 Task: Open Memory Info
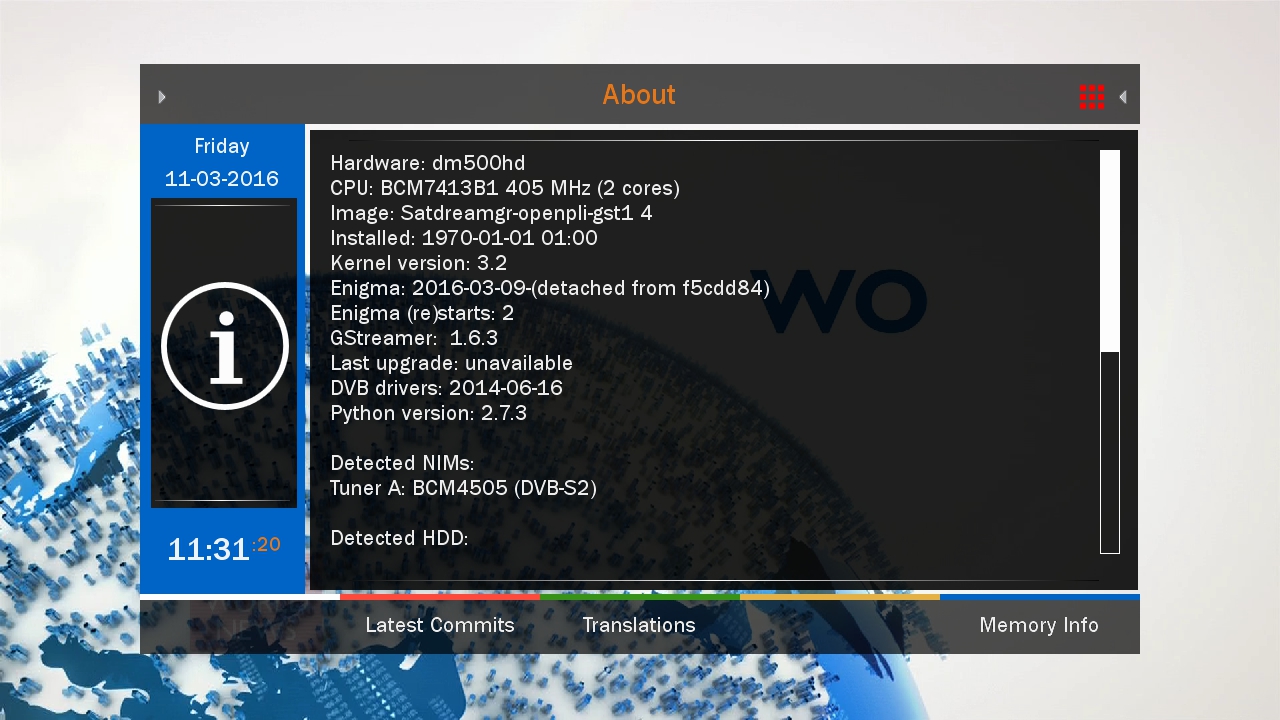pos(1039,625)
